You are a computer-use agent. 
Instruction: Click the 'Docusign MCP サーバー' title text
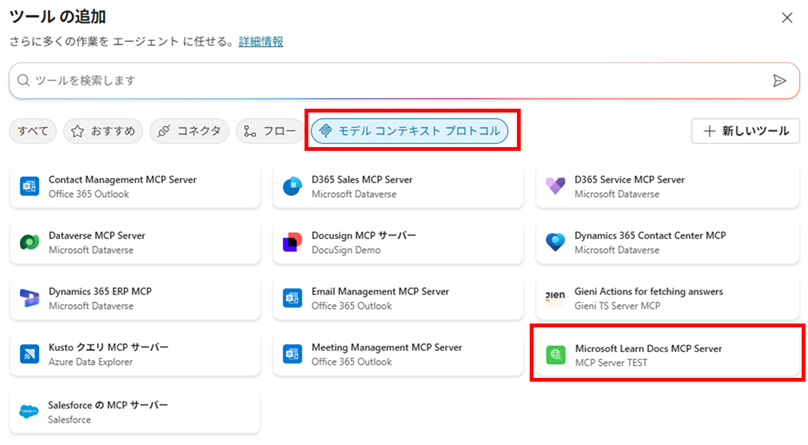coord(364,235)
